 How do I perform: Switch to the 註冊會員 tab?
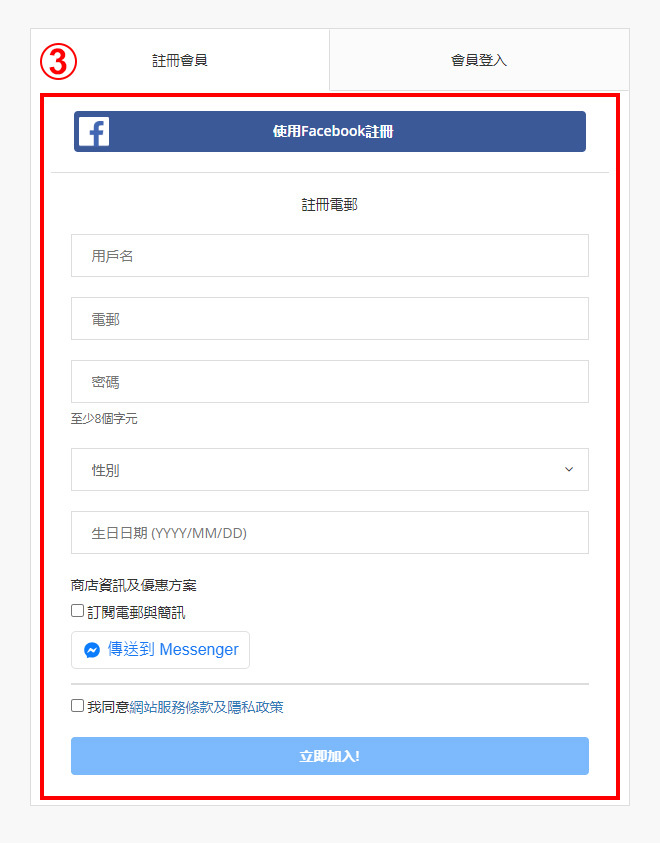point(180,60)
